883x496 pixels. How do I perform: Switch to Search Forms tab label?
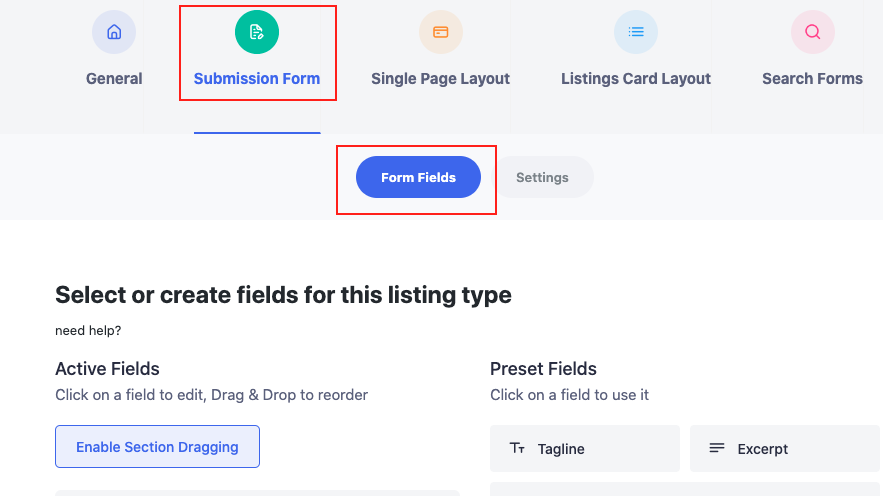812,78
